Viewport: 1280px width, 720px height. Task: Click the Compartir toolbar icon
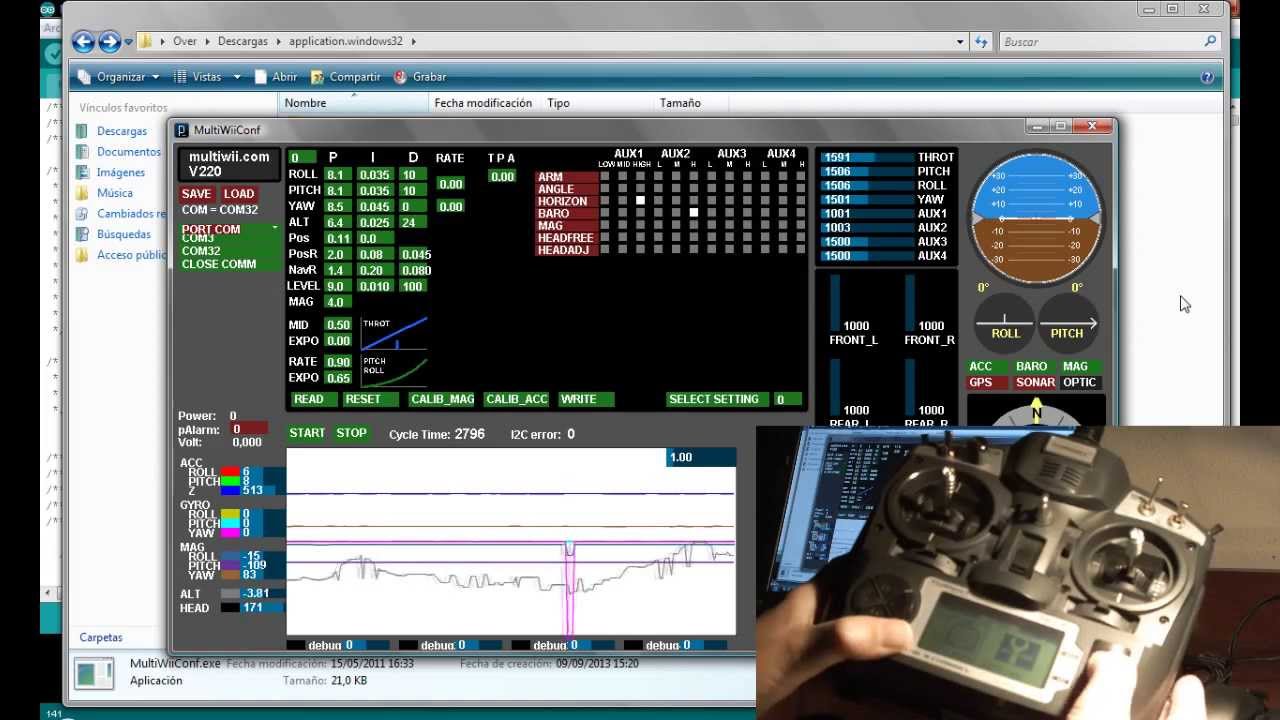(x=317, y=77)
